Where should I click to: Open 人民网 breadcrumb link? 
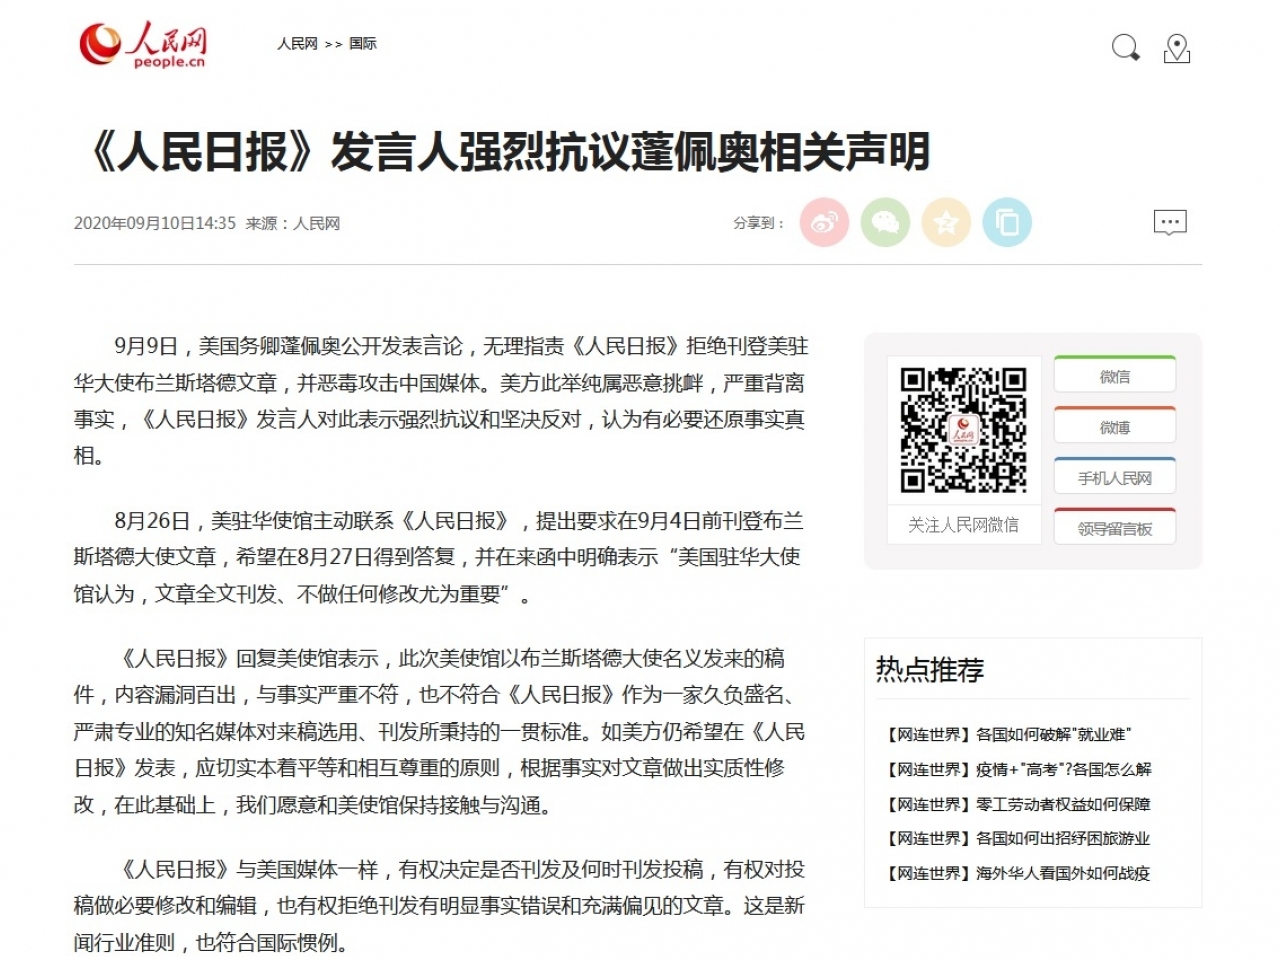pos(297,44)
